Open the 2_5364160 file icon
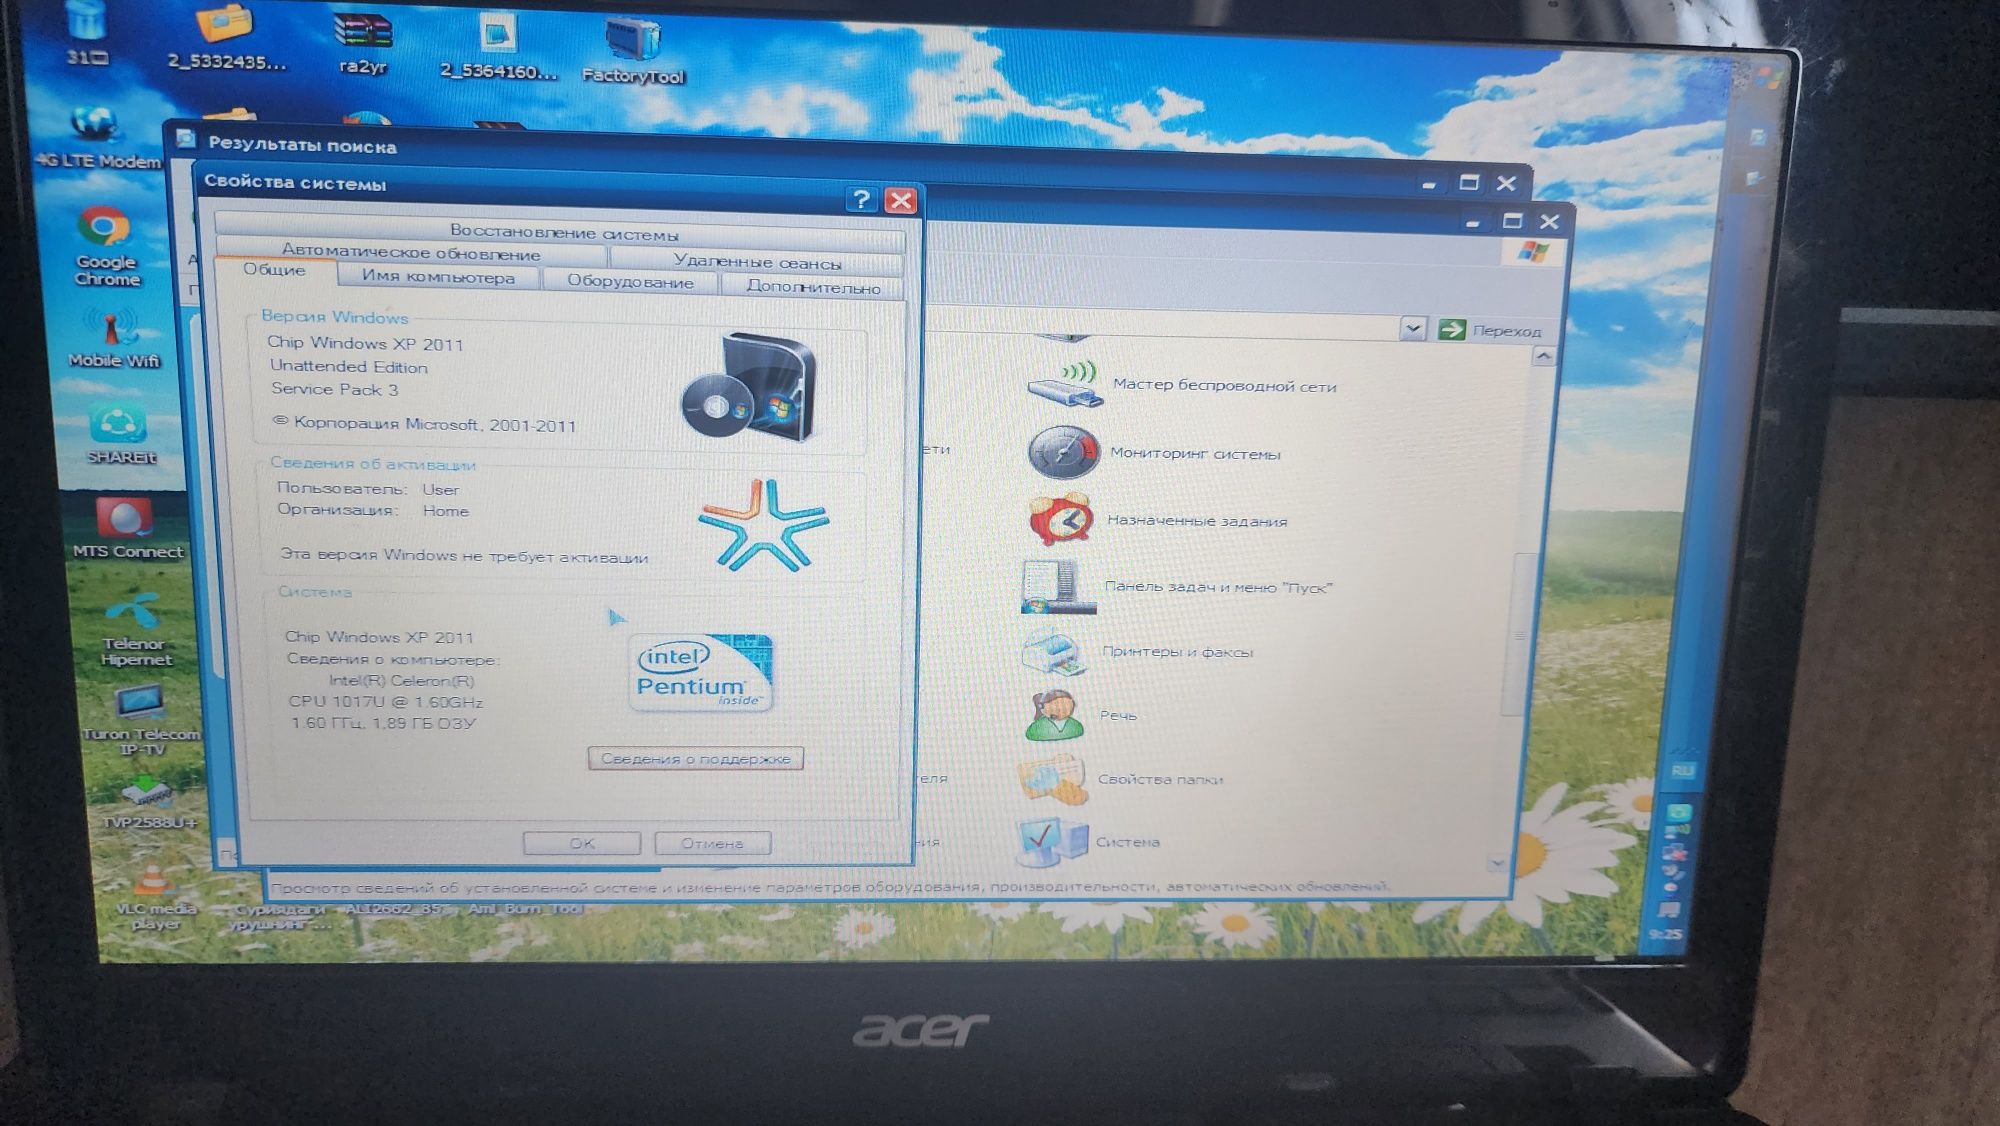The image size is (2000, 1126). [498, 46]
